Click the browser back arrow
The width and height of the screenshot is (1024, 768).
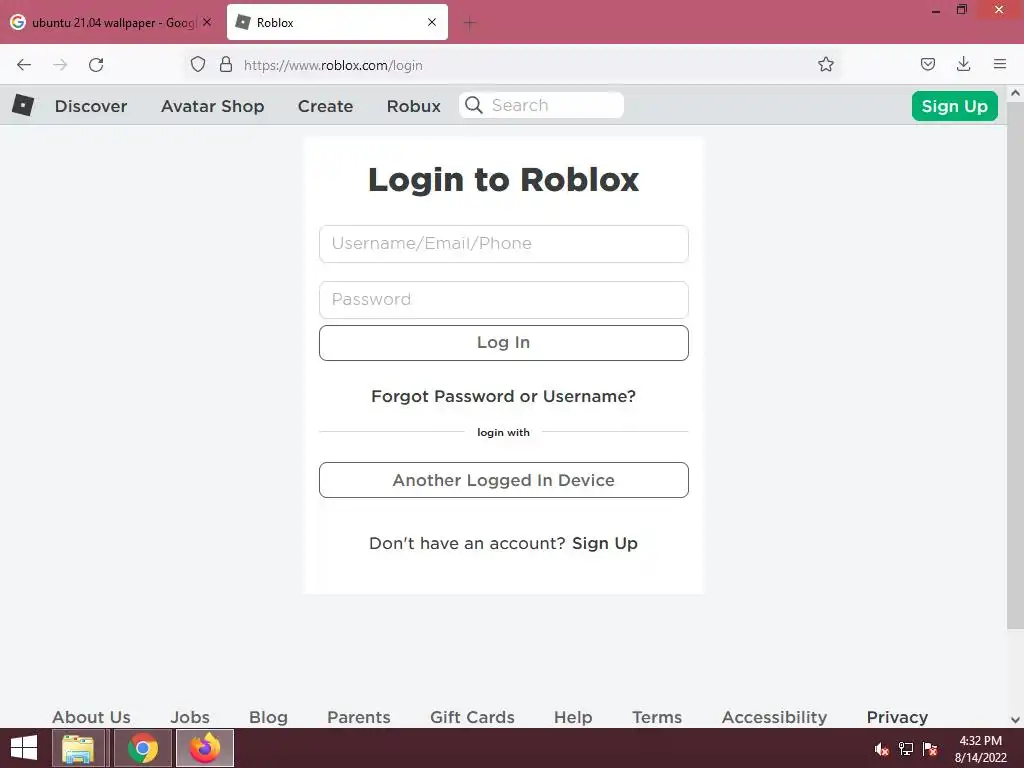pyautogui.click(x=24, y=65)
